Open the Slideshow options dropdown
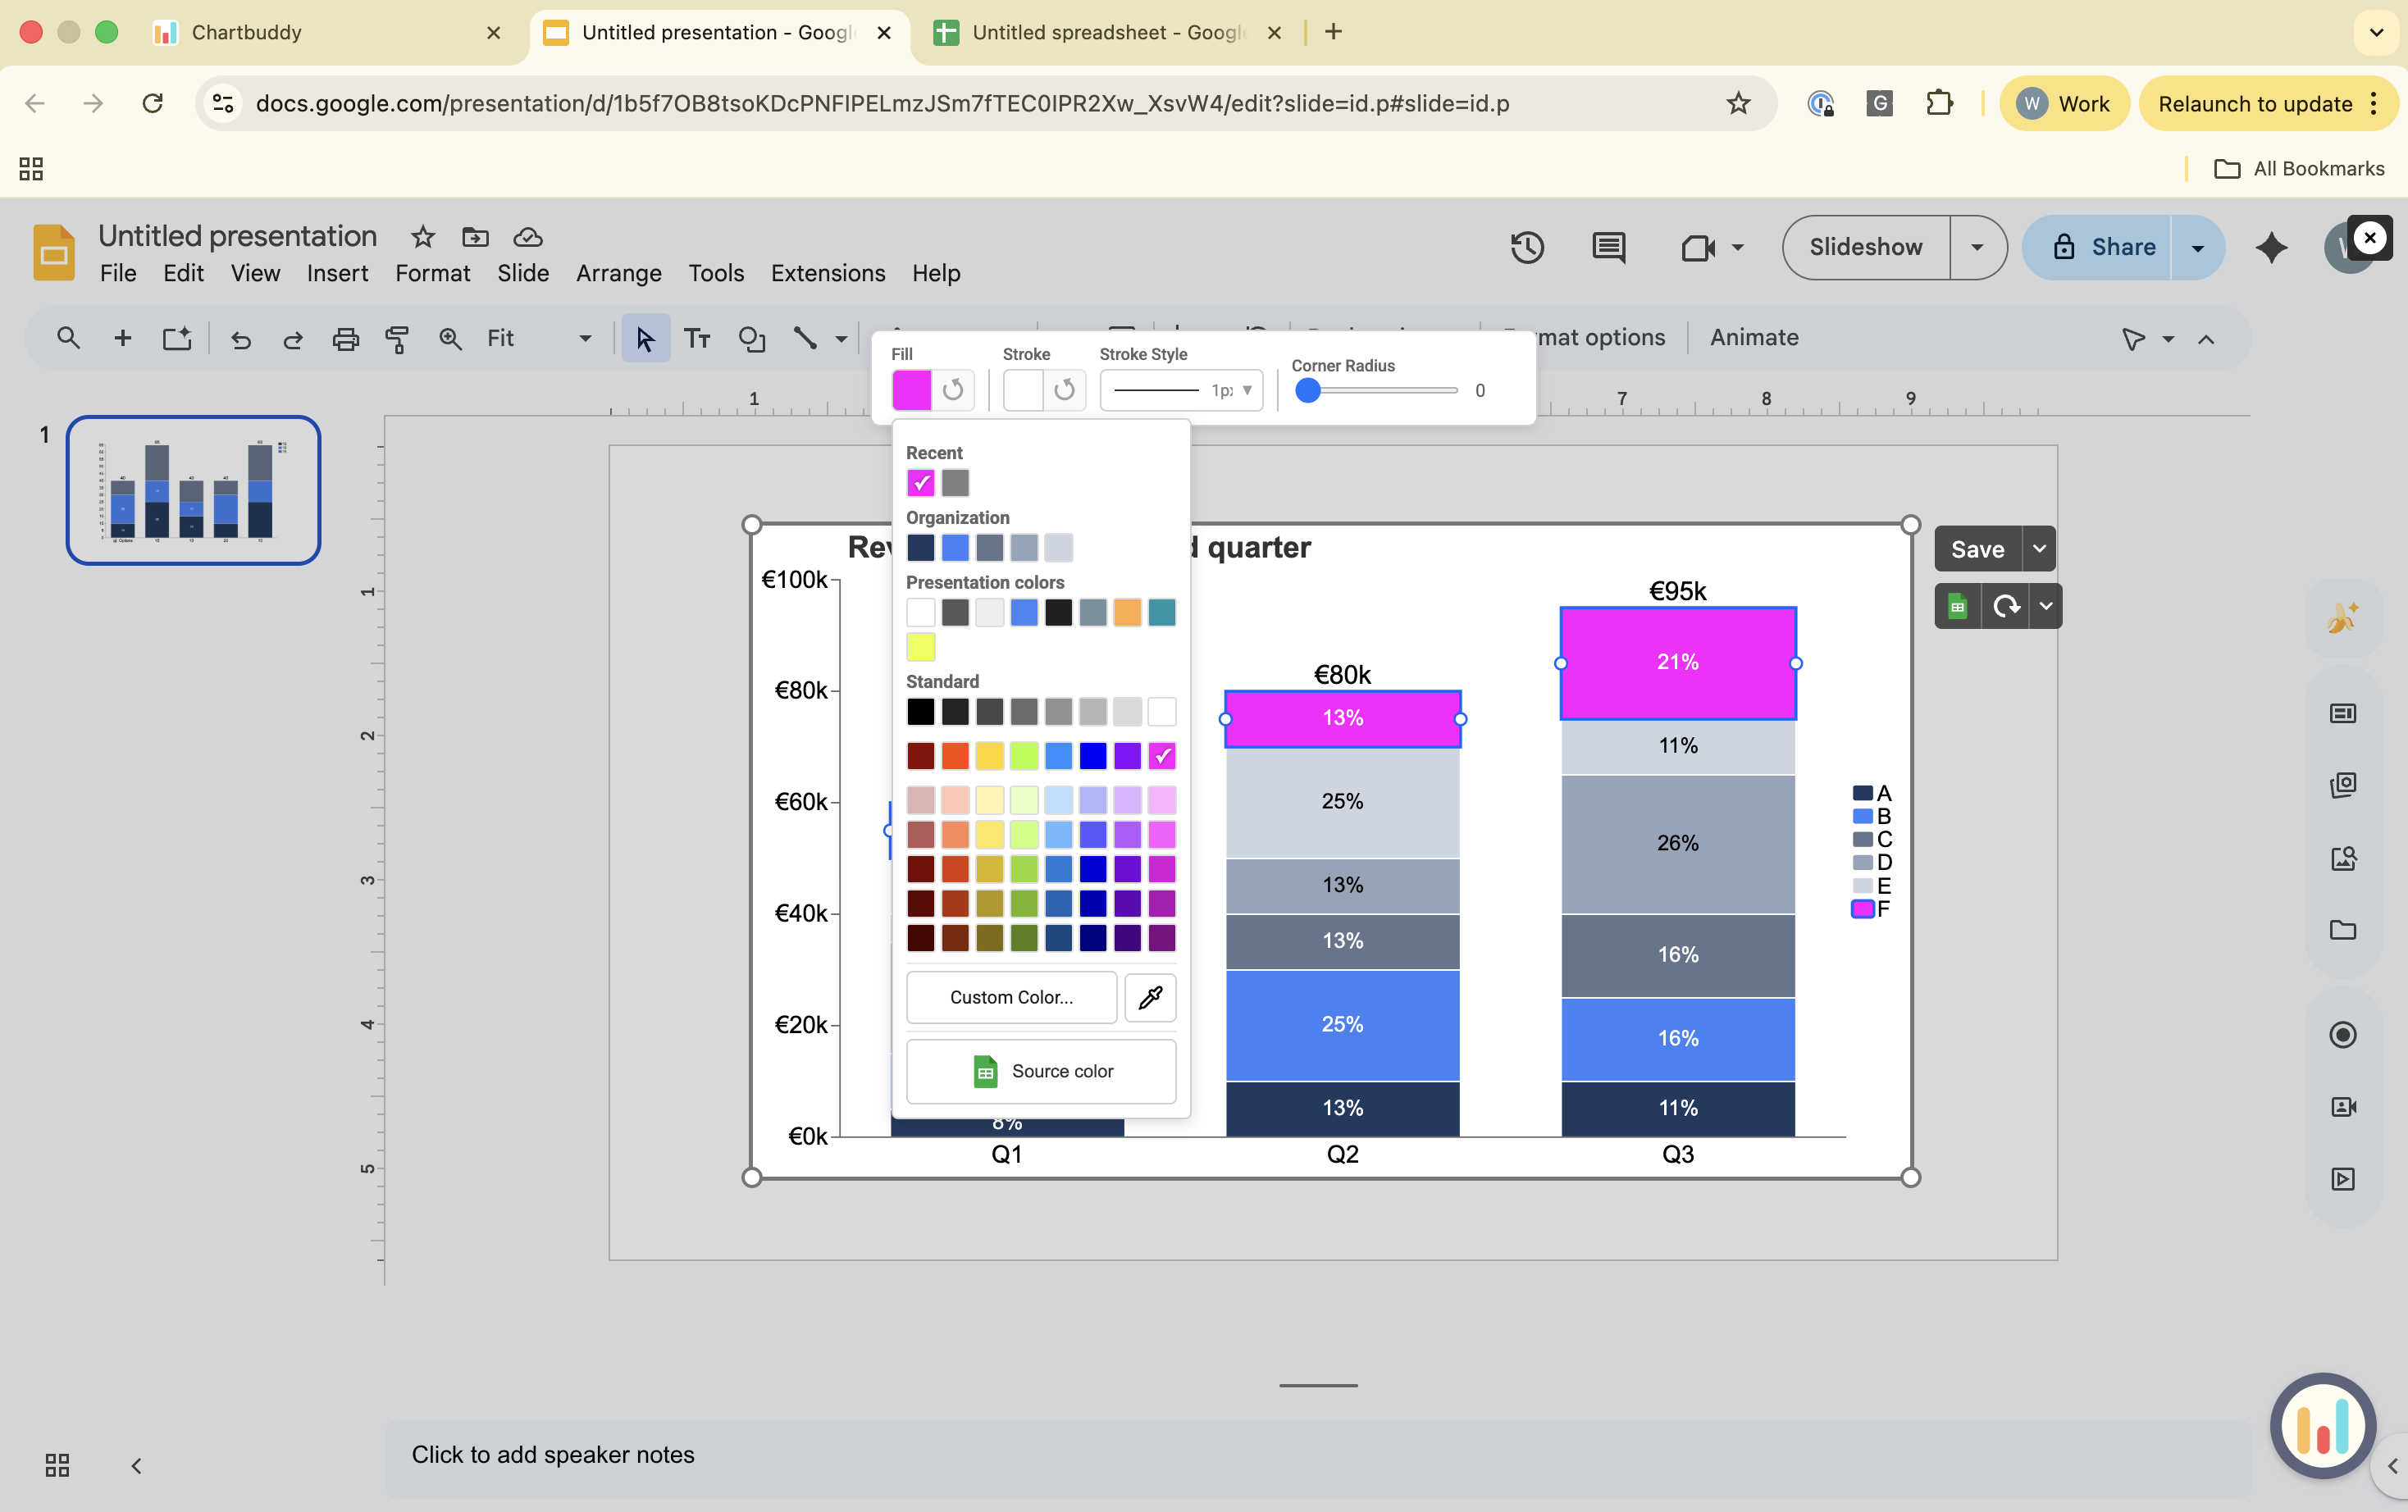2408x1512 pixels. point(1977,247)
